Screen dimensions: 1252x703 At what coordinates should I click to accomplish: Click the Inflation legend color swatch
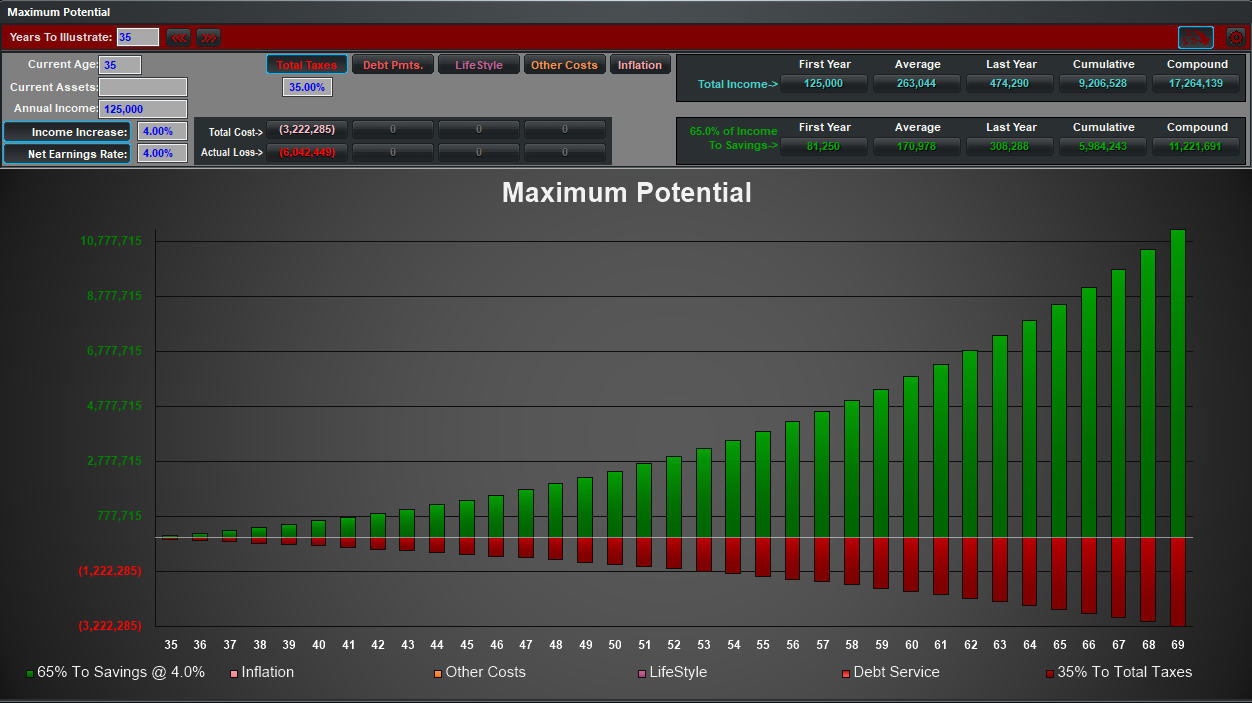click(x=234, y=674)
